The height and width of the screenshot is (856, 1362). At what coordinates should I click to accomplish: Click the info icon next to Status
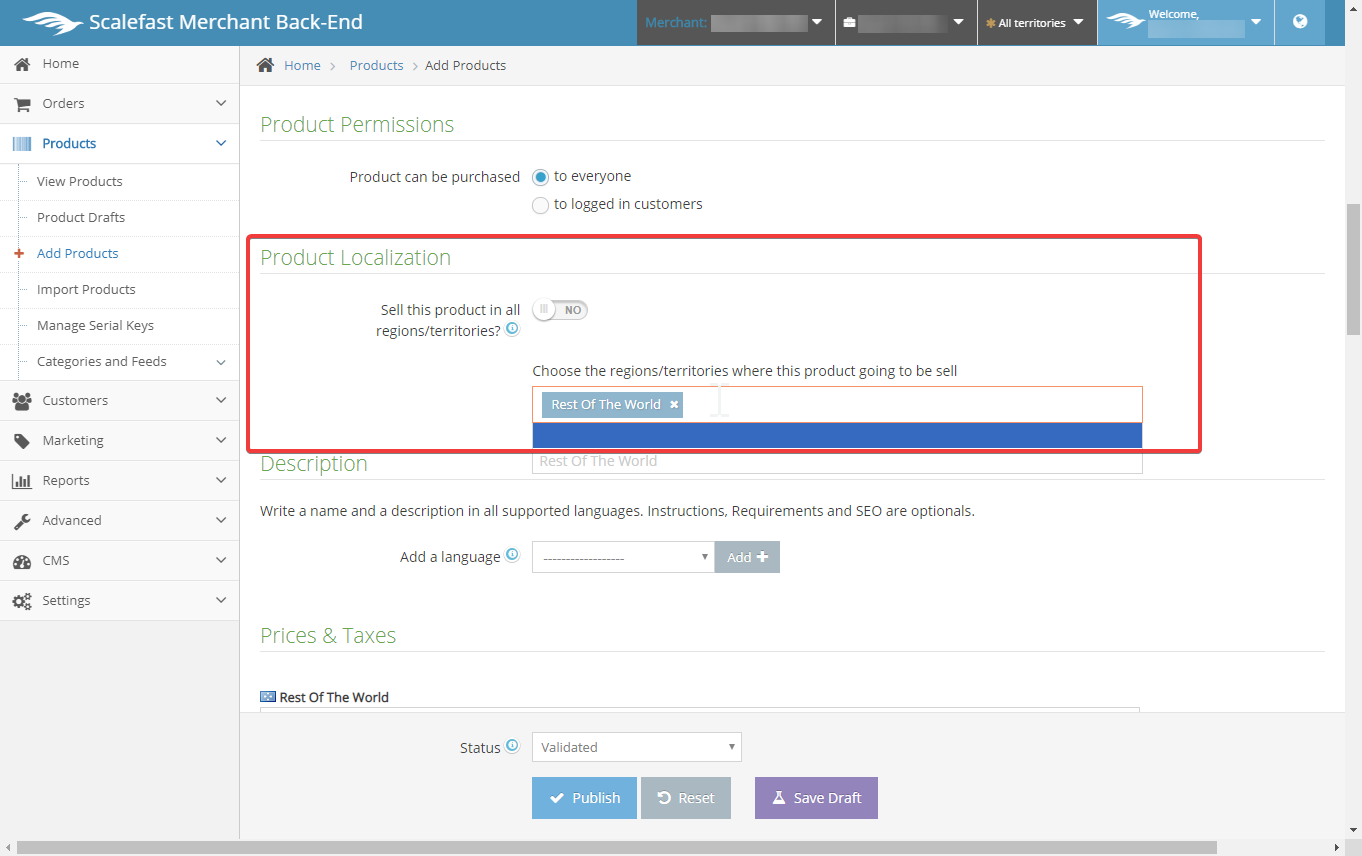(x=512, y=746)
